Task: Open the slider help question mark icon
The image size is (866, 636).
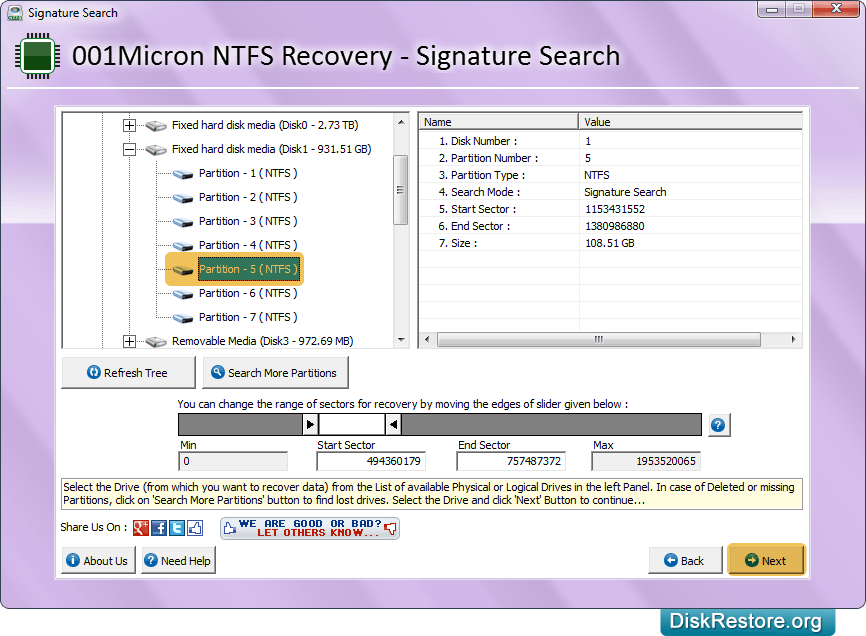Action: tap(718, 425)
